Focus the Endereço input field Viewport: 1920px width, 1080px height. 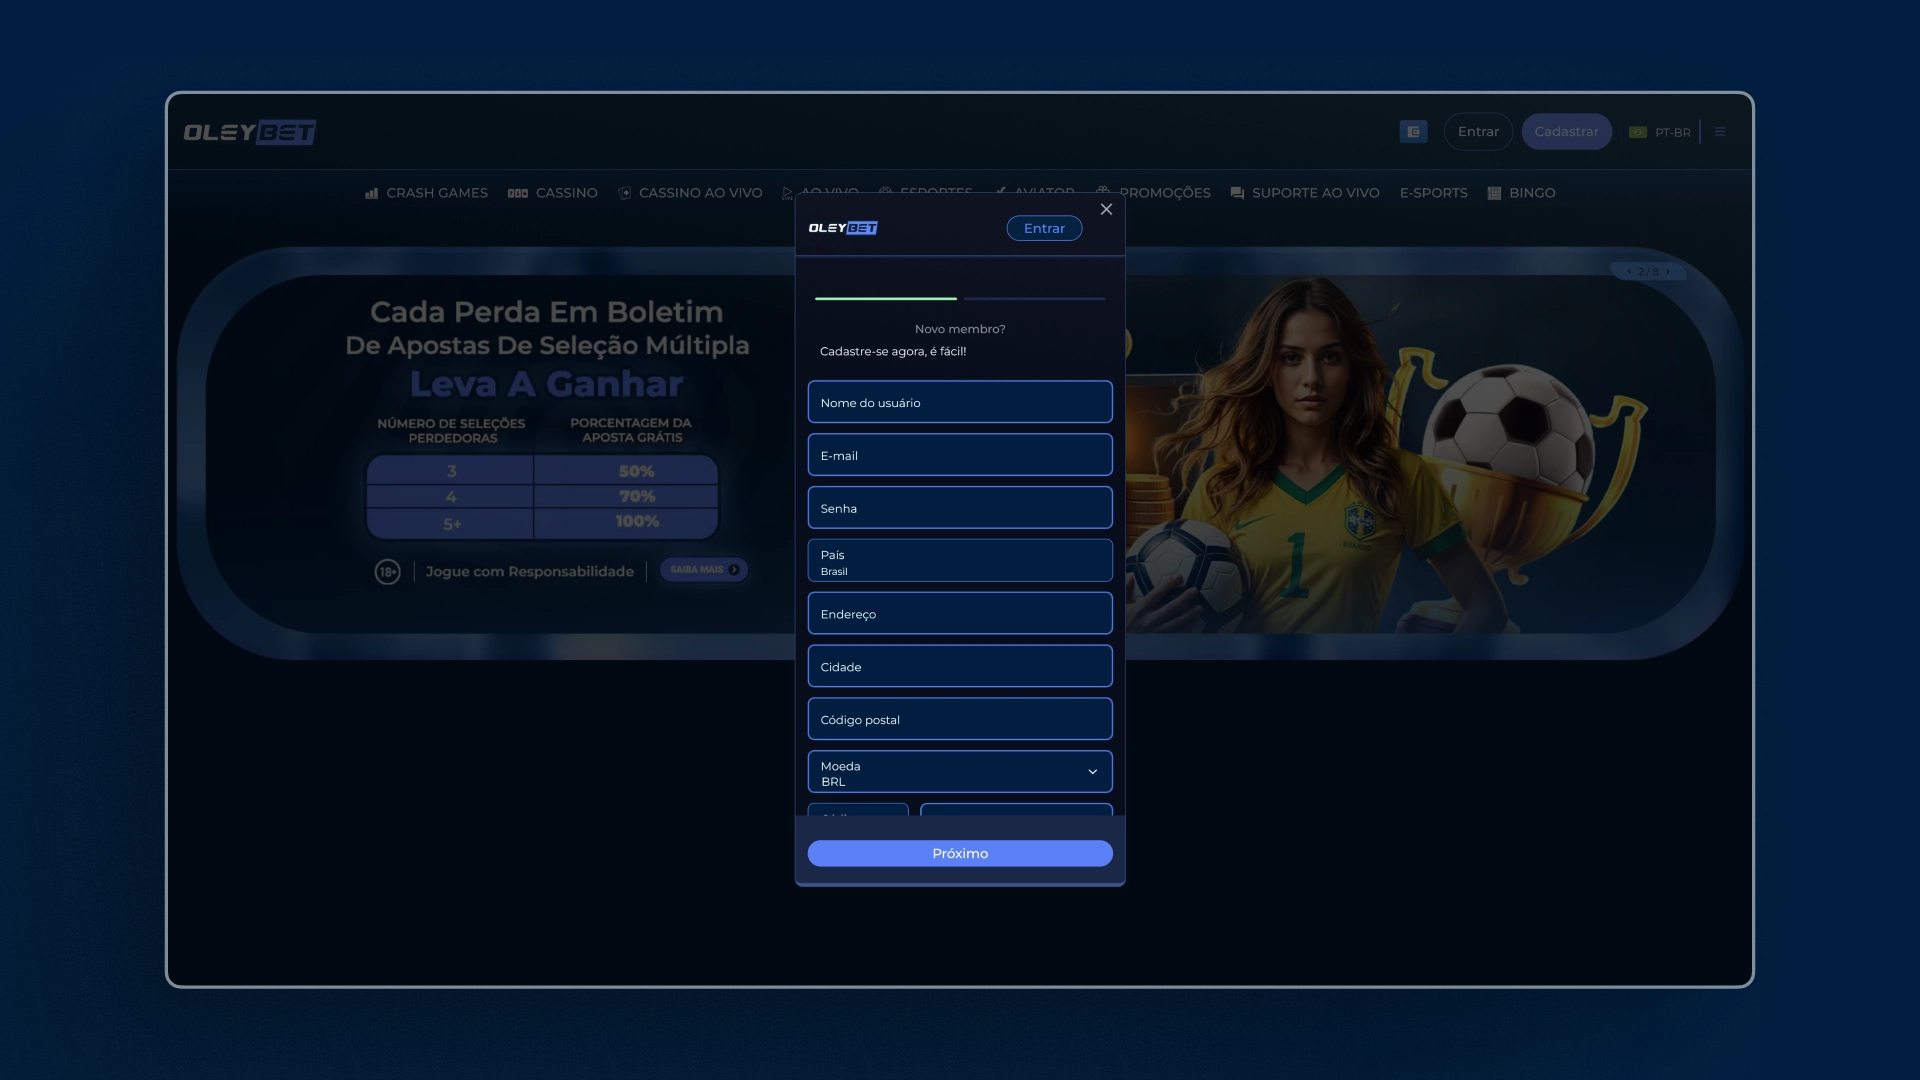[x=960, y=614]
